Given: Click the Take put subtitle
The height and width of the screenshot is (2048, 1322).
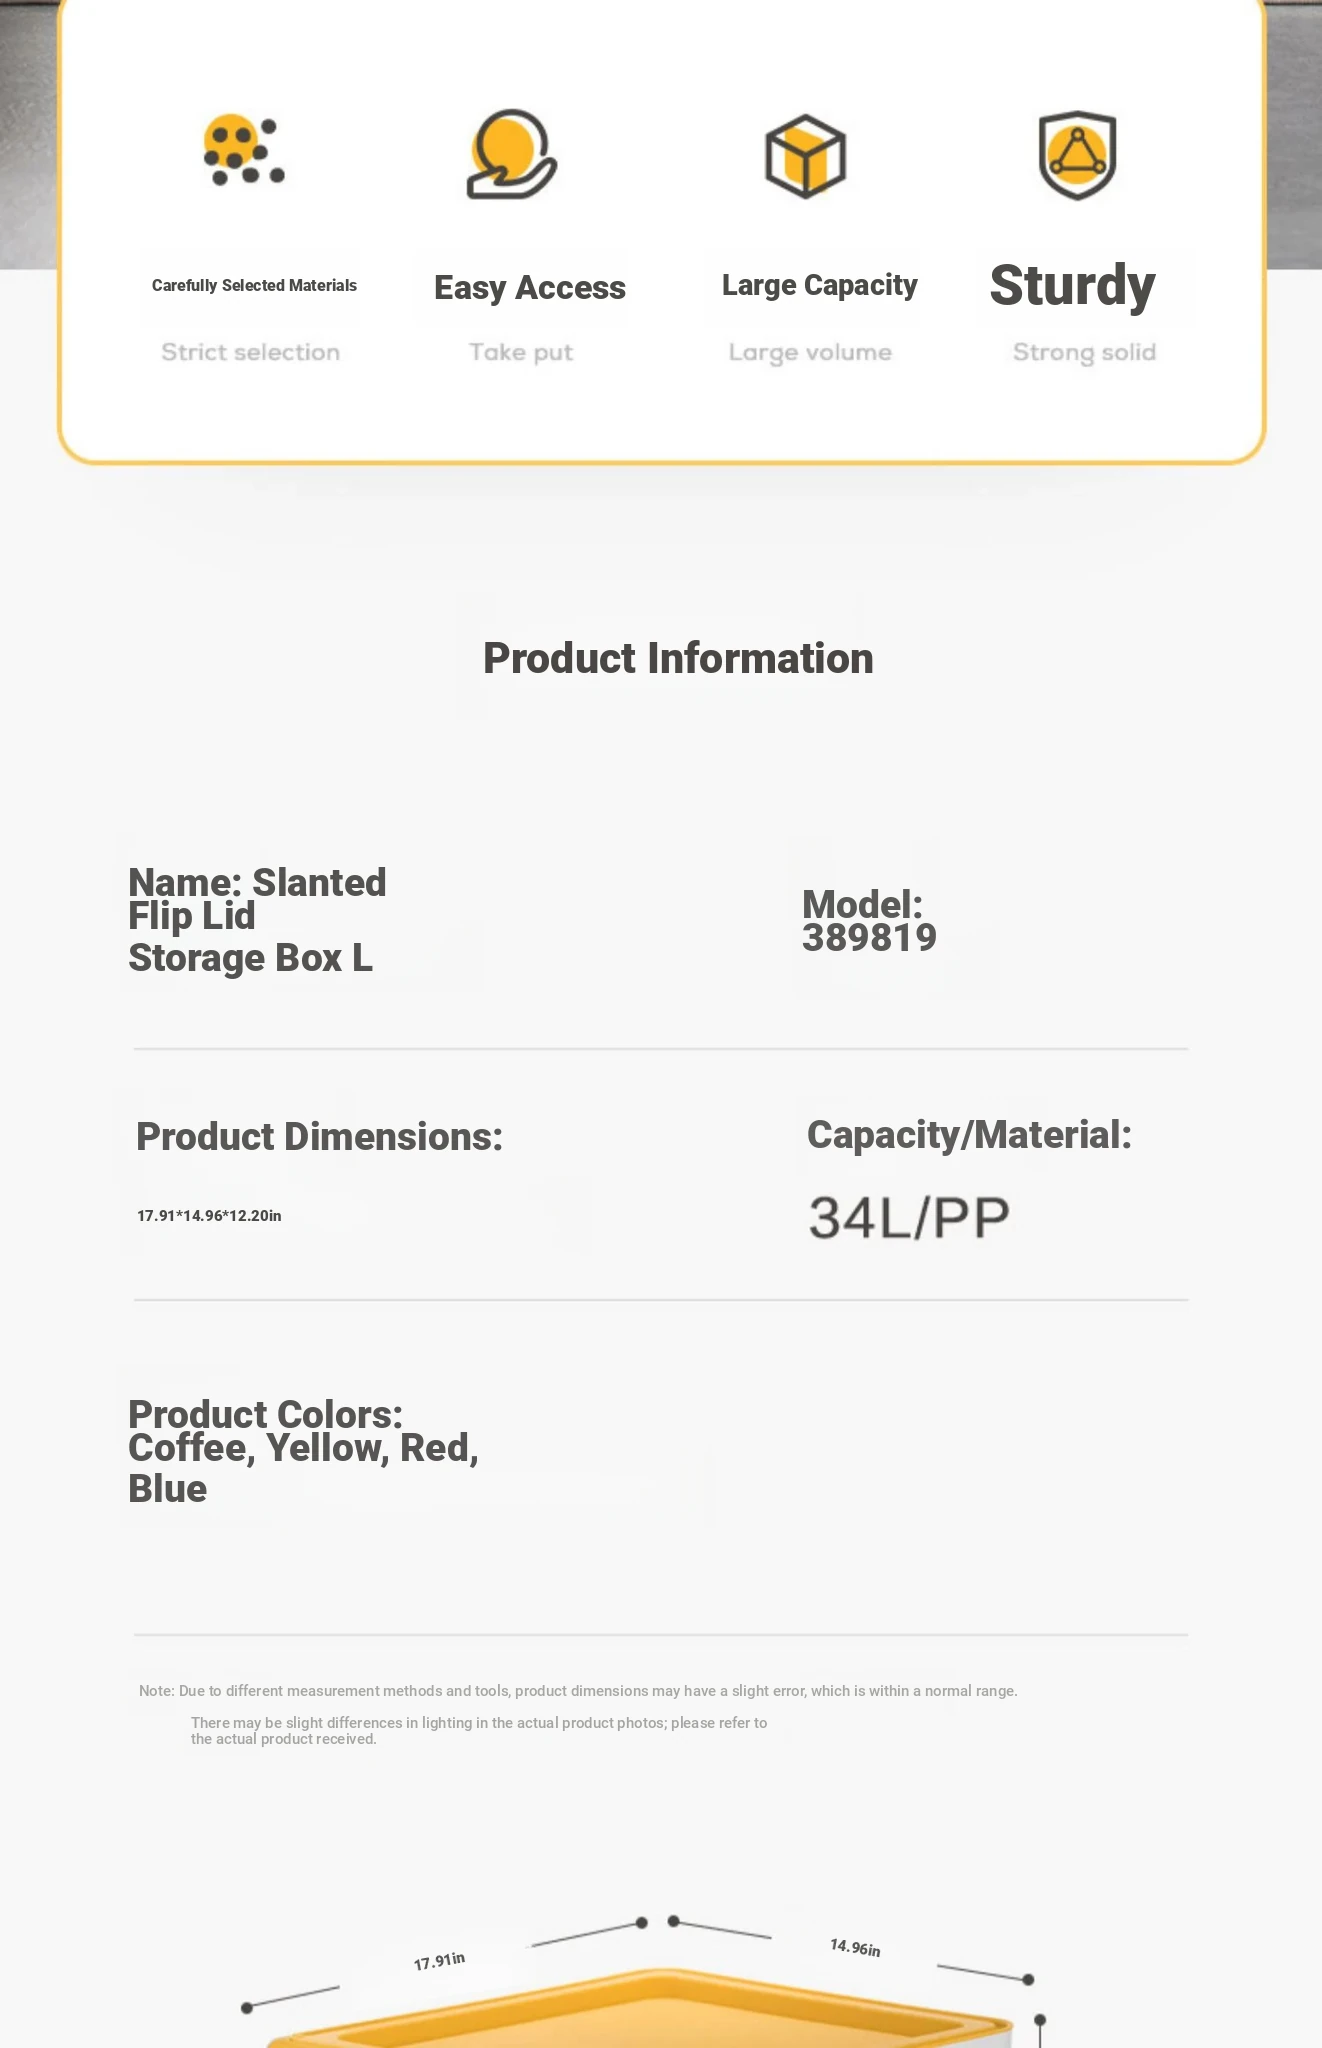Looking at the screenshot, I should (521, 352).
